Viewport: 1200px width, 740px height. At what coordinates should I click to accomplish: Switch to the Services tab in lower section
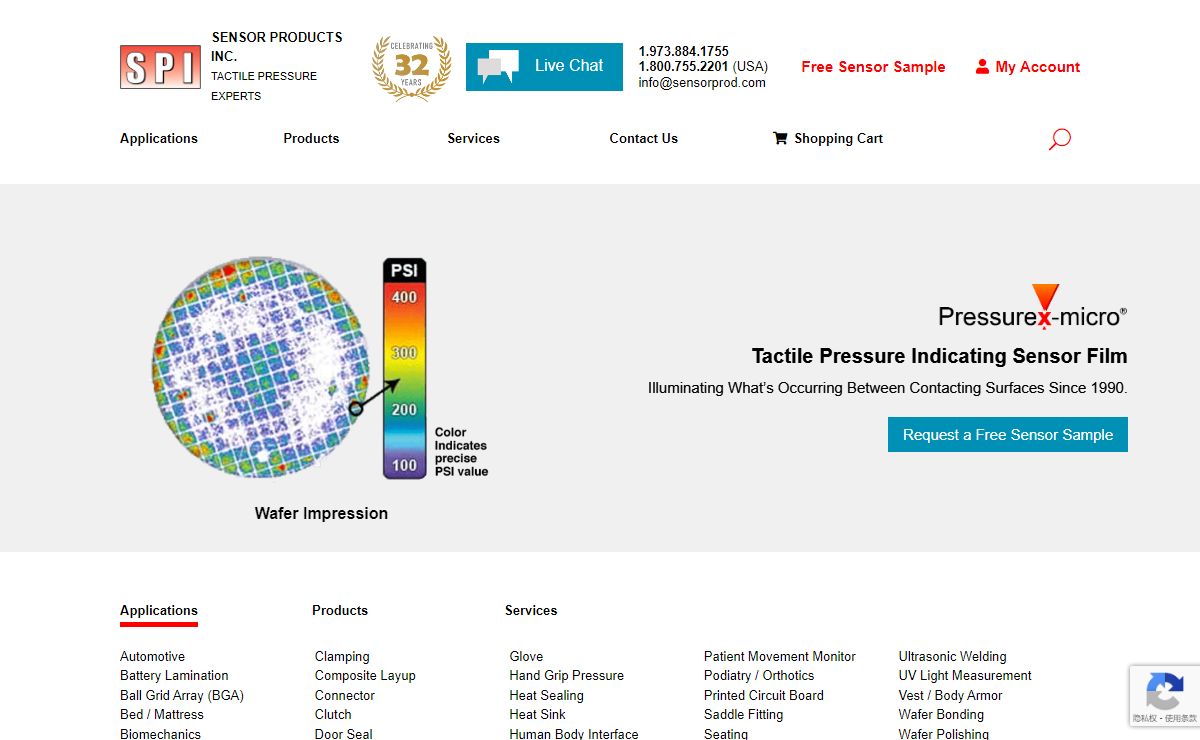(x=531, y=611)
